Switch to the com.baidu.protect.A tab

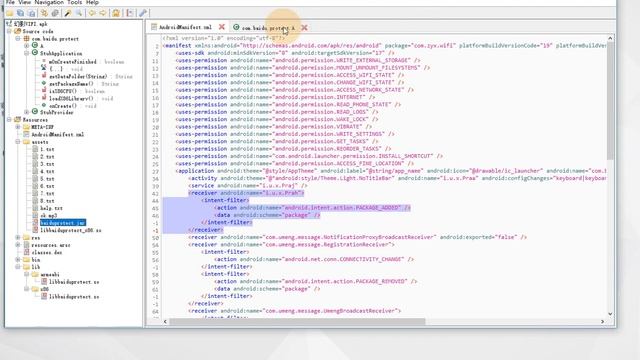point(268,28)
